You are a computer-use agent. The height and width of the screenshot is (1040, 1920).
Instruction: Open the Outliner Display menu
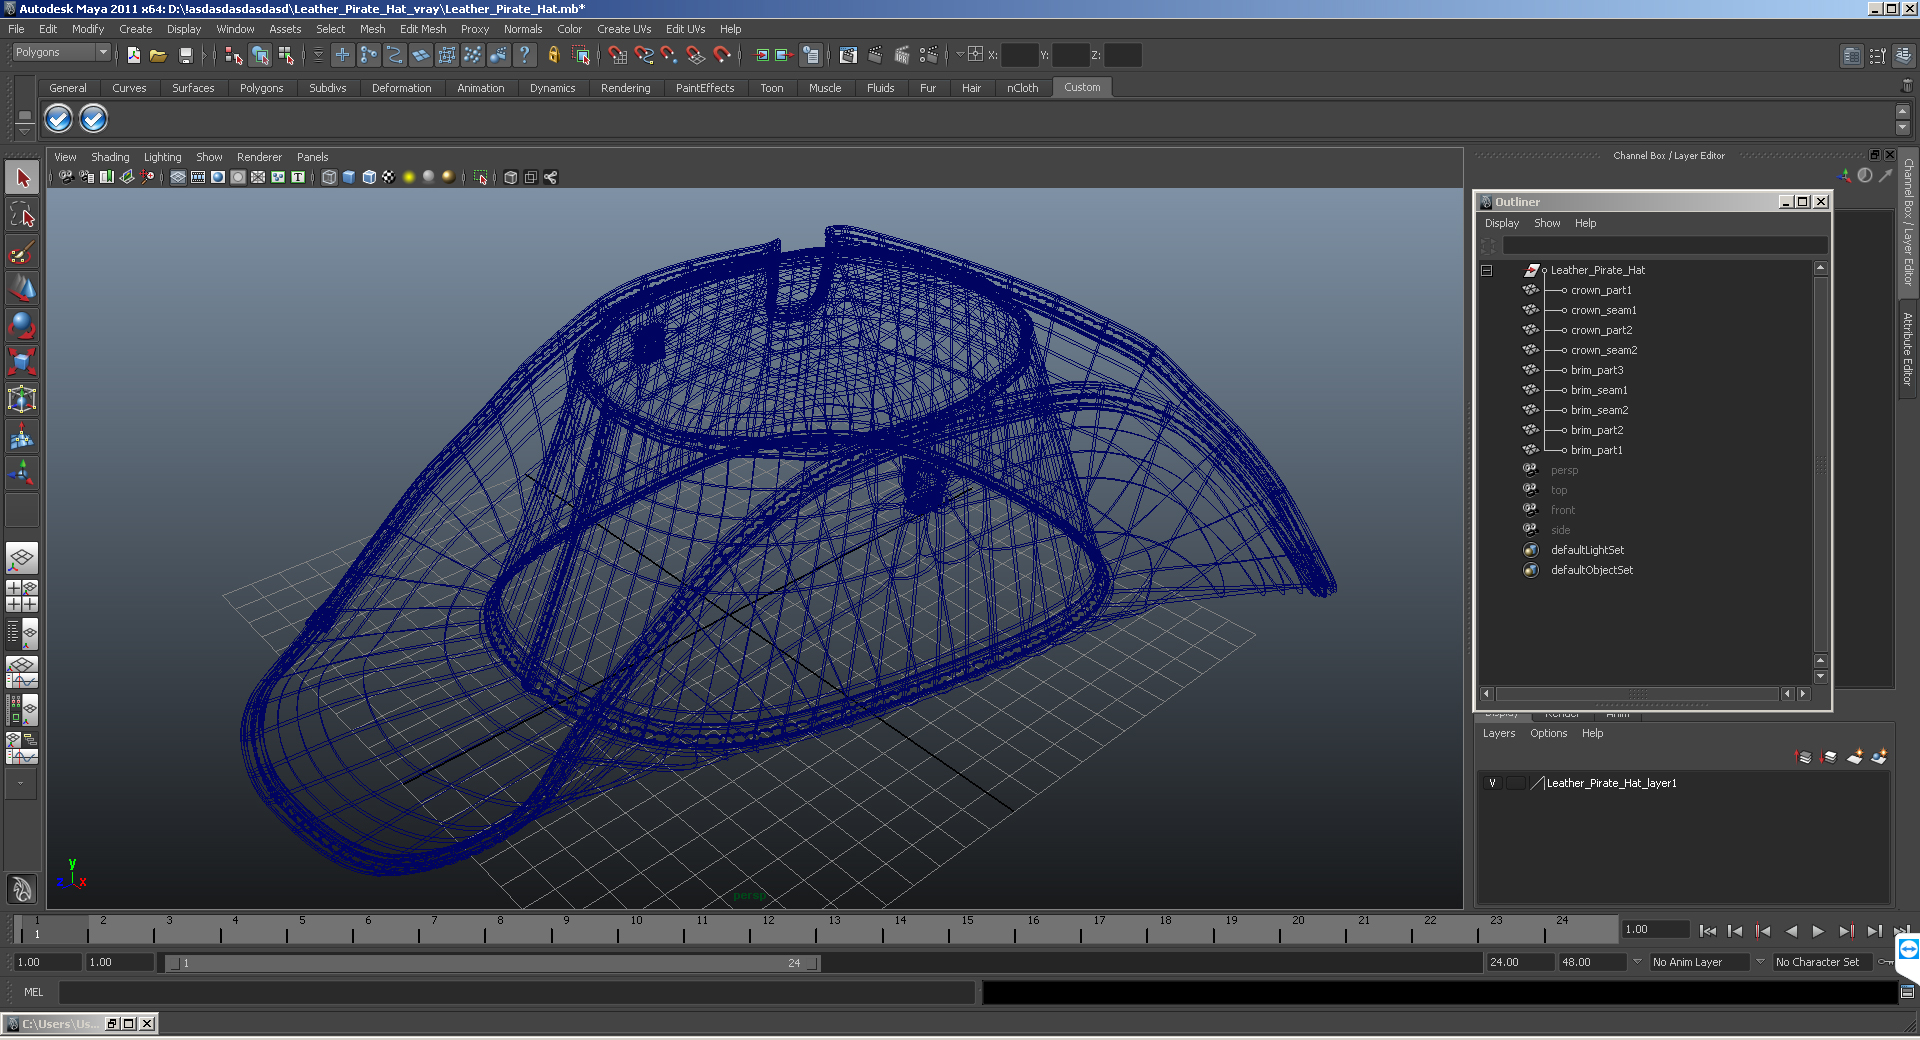(1501, 223)
